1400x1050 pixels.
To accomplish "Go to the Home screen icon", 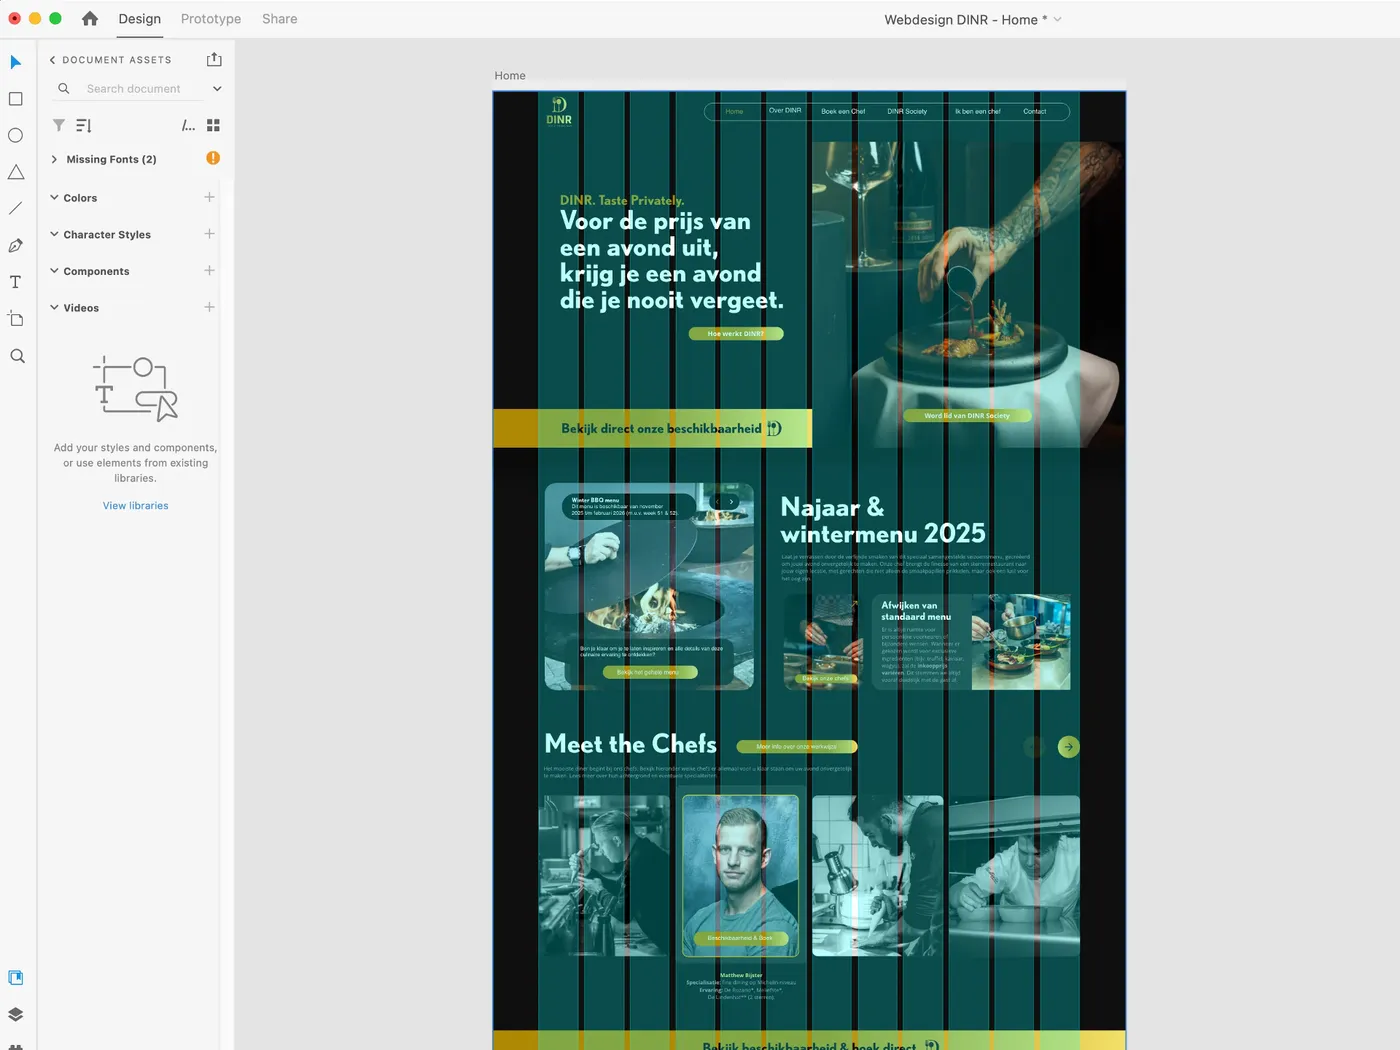I will [90, 18].
